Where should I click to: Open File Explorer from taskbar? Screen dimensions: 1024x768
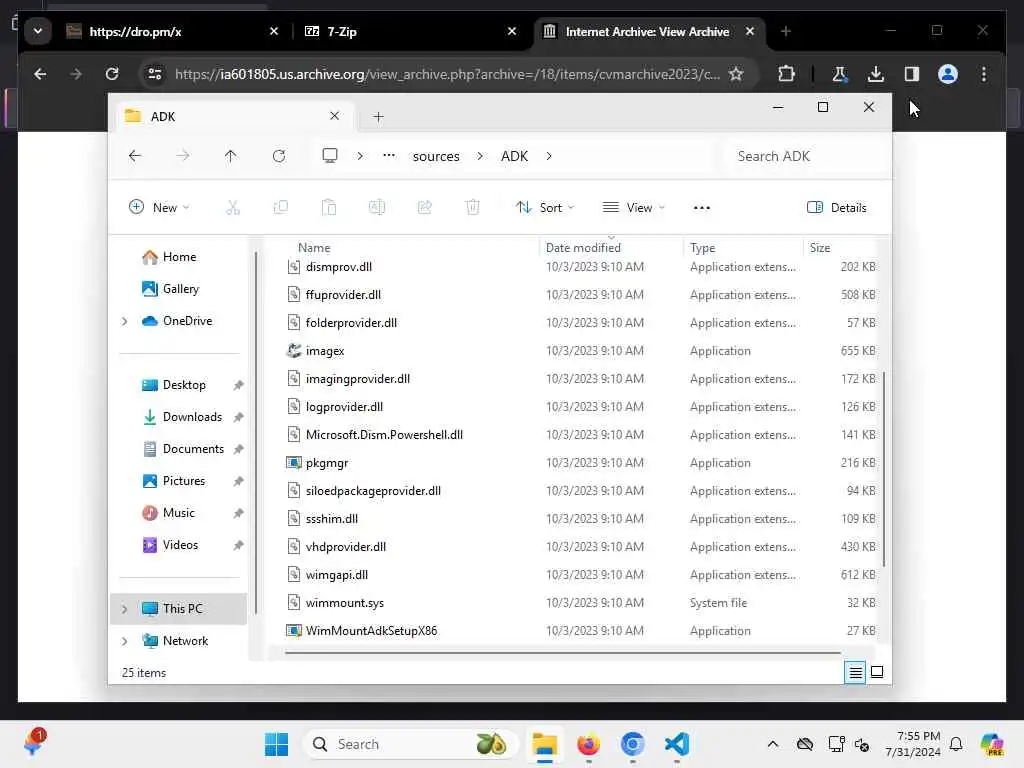544,744
